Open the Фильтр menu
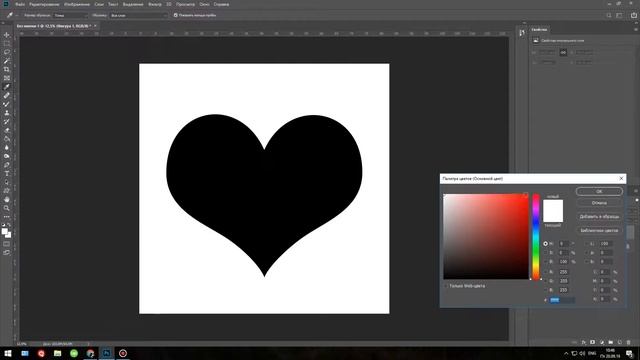640x360 pixels. 155,4
